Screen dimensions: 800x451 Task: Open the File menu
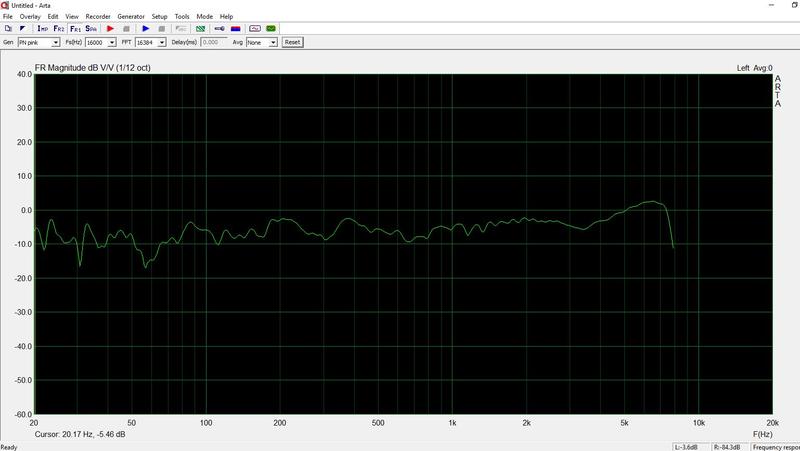8,16
